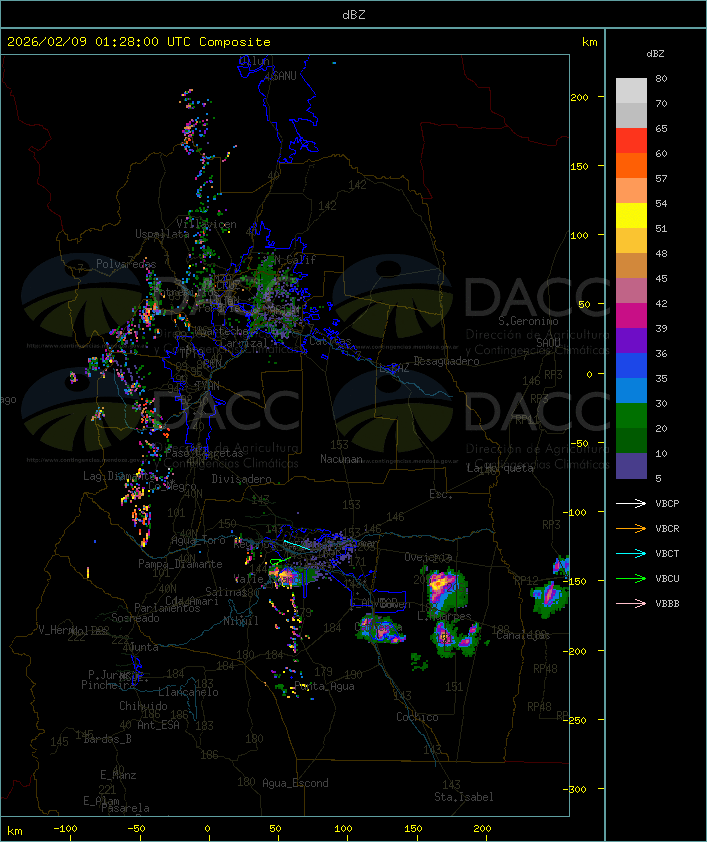The height and width of the screenshot is (842, 707).
Task: Click the Polvaredas map label
Action: pyautogui.click(x=126, y=264)
